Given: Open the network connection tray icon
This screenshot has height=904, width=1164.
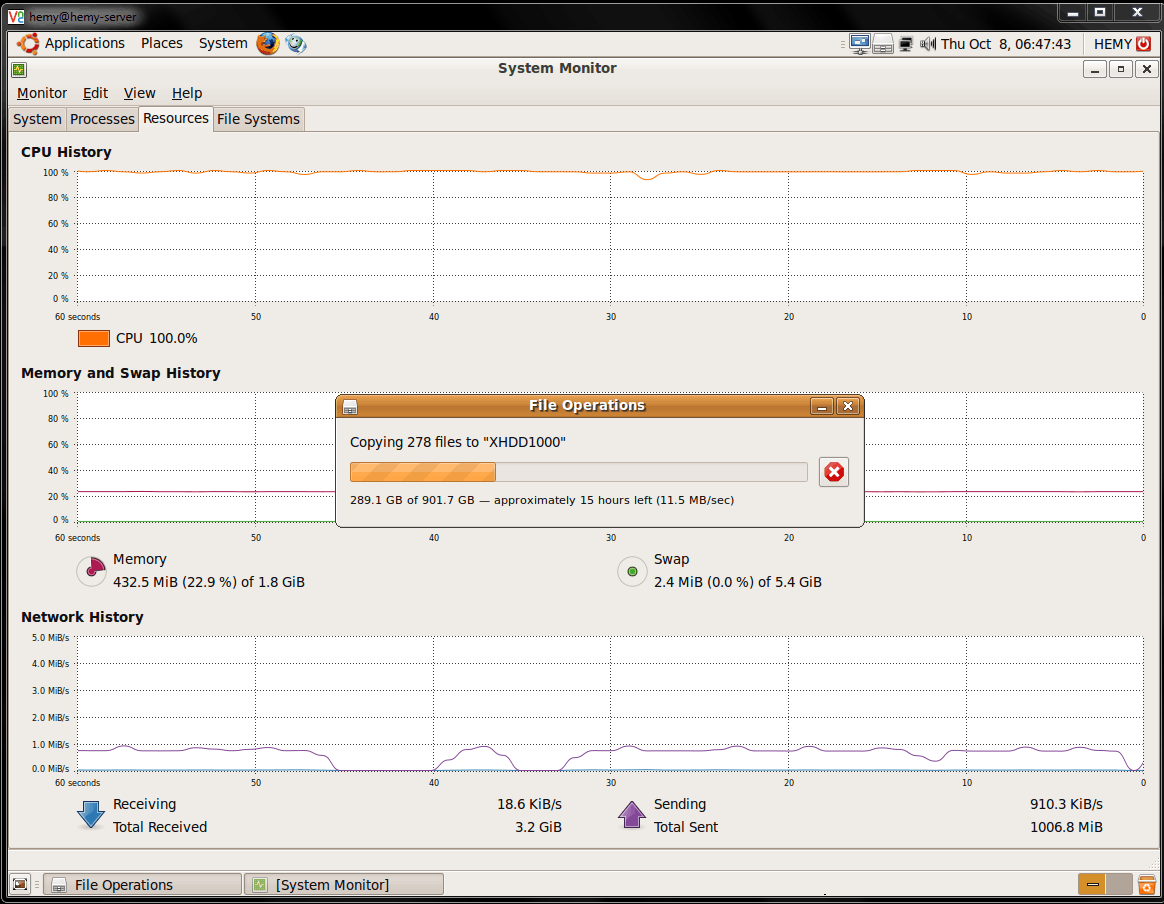Looking at the screenshot, I should pos(906,45).
